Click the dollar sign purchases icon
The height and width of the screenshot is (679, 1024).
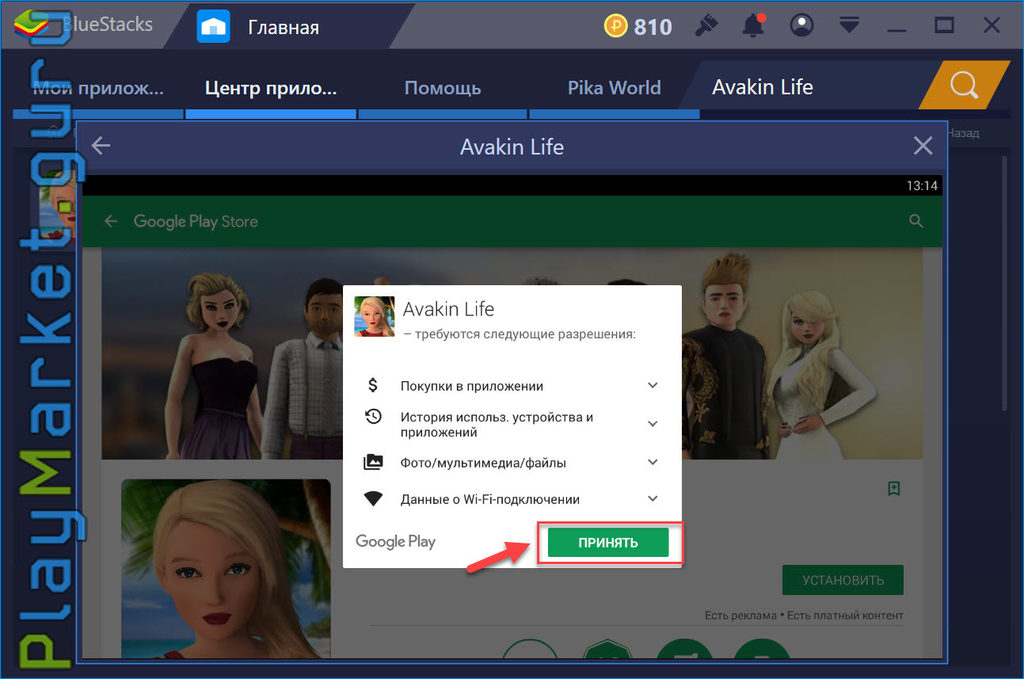[373, 385]
